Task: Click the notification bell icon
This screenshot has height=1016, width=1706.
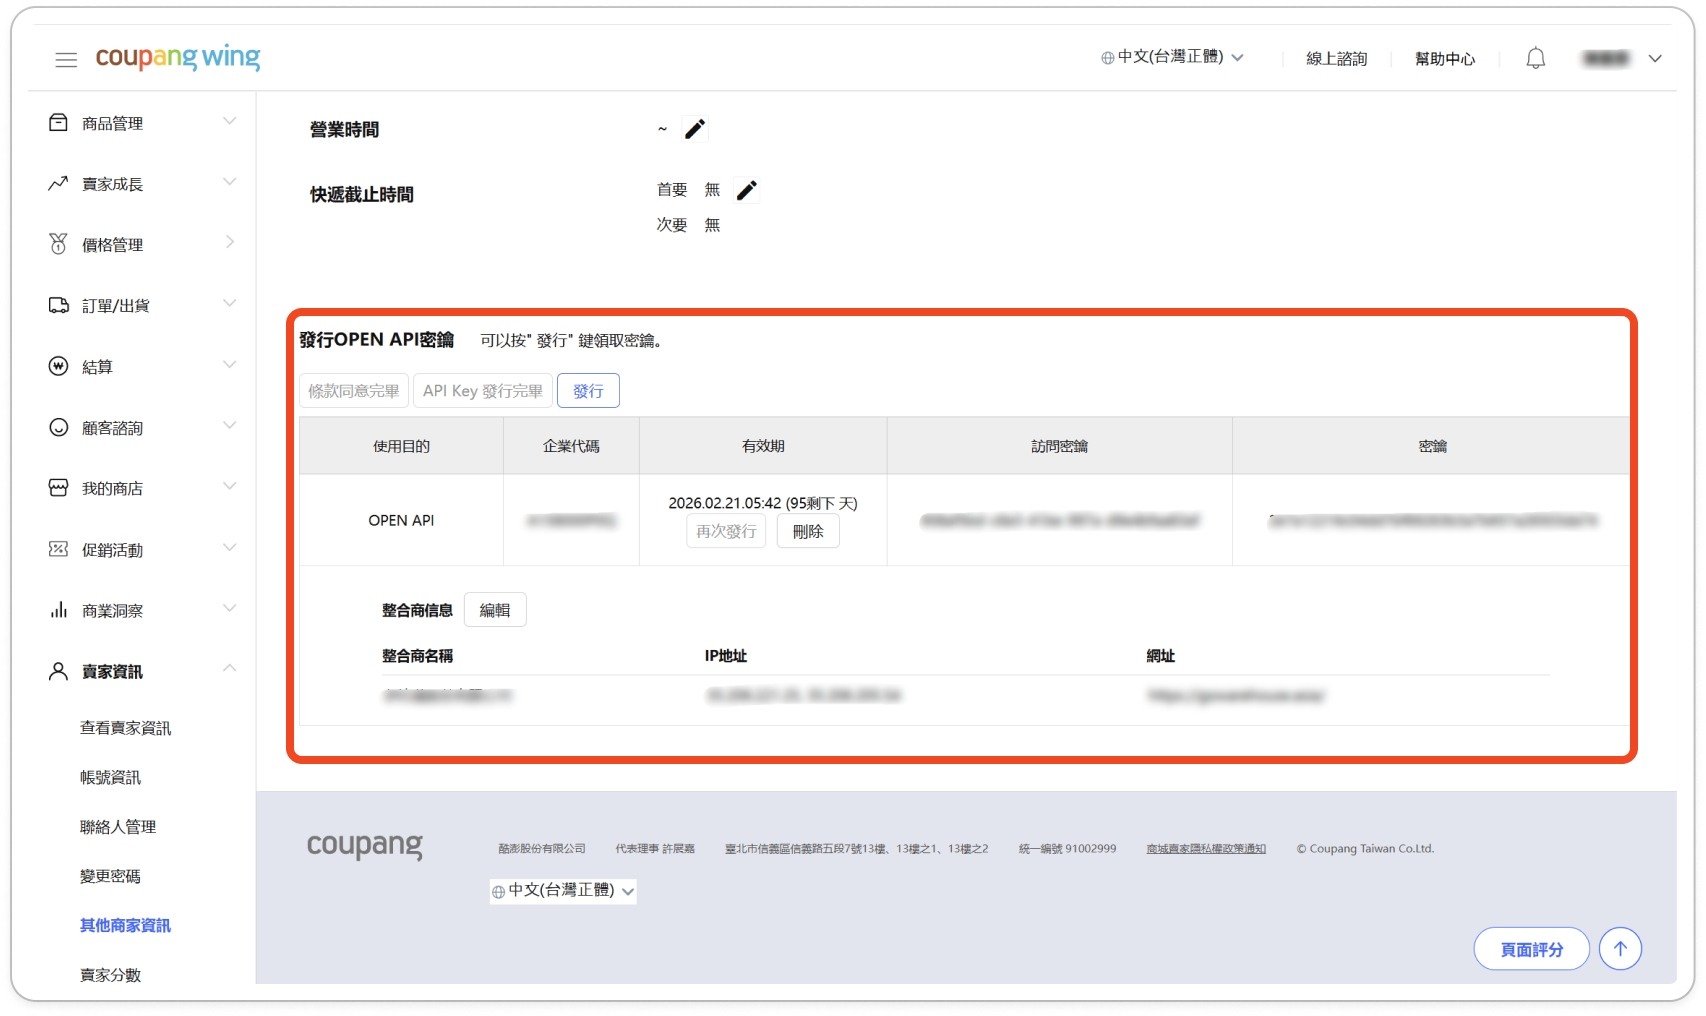Action: click(x=1535, y=59)
